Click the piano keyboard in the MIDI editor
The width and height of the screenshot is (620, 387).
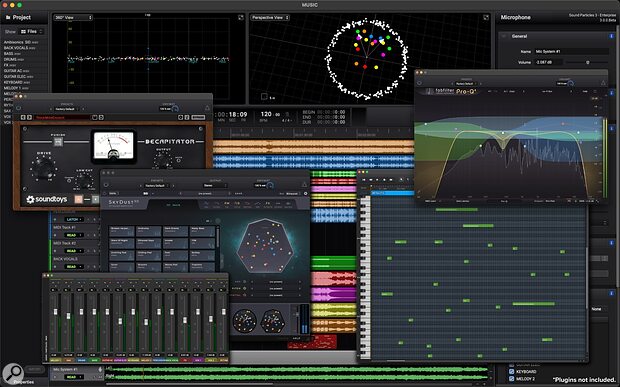[x=365, y=277]
